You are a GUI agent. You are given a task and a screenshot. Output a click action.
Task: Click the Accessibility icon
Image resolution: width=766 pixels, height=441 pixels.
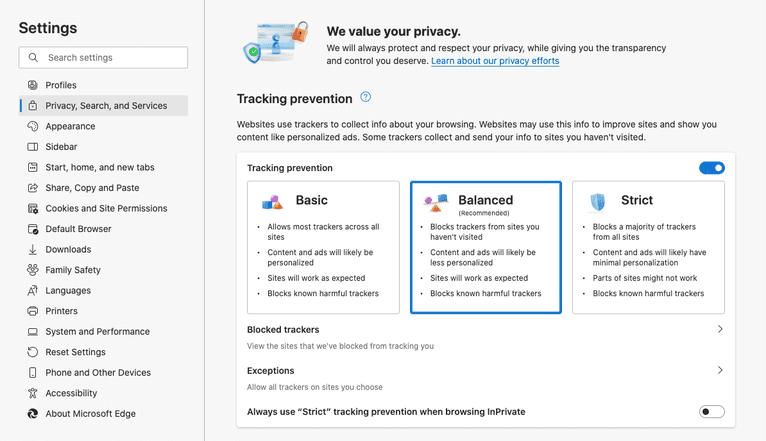(x=33, y=393)
